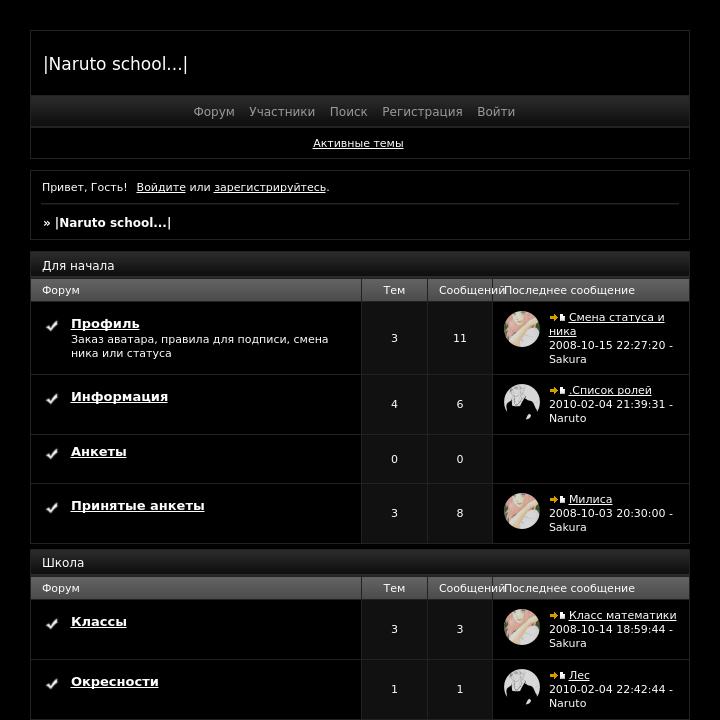Open the Принятые анкеты forum
This screenshot has height=720, width=720.
[138, 506]
